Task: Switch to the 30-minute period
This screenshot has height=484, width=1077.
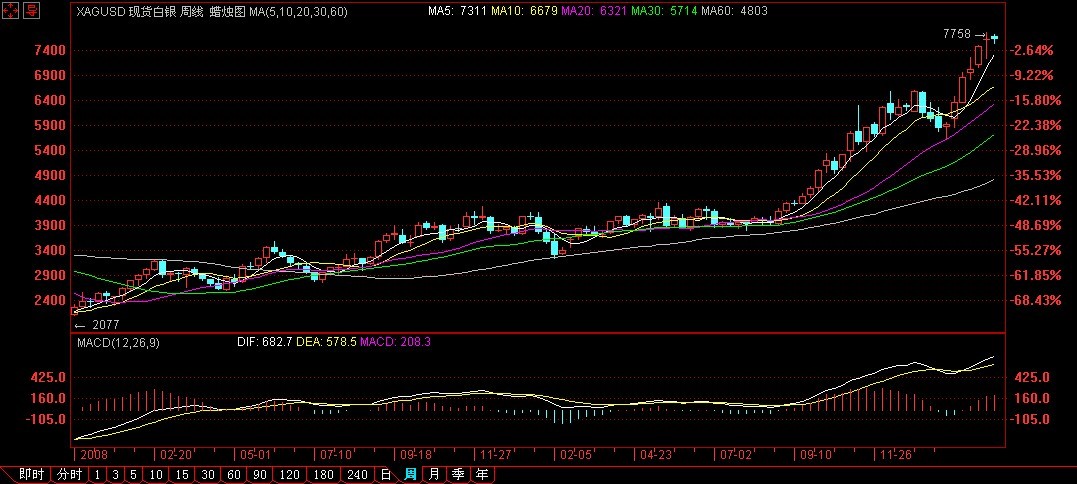Action: click(x=208, y=474)
